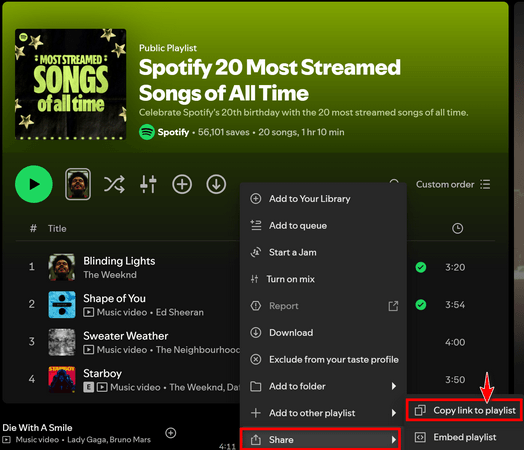Click the 3:54 duration of Shape of You
This screenshot has height=450, width=524.
(455, 305)
